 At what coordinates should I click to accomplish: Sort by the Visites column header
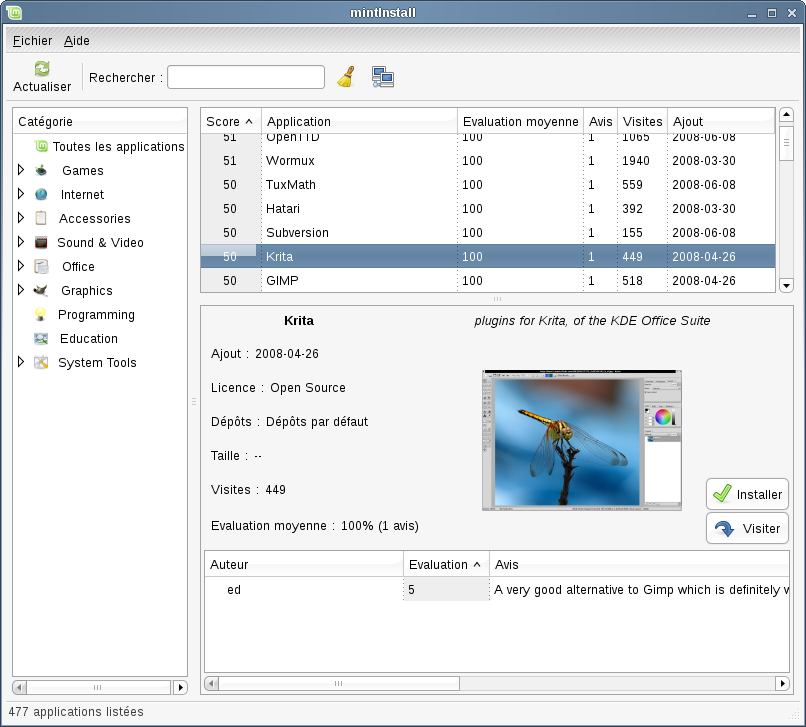pyautogui.click(x=642, y=121)
